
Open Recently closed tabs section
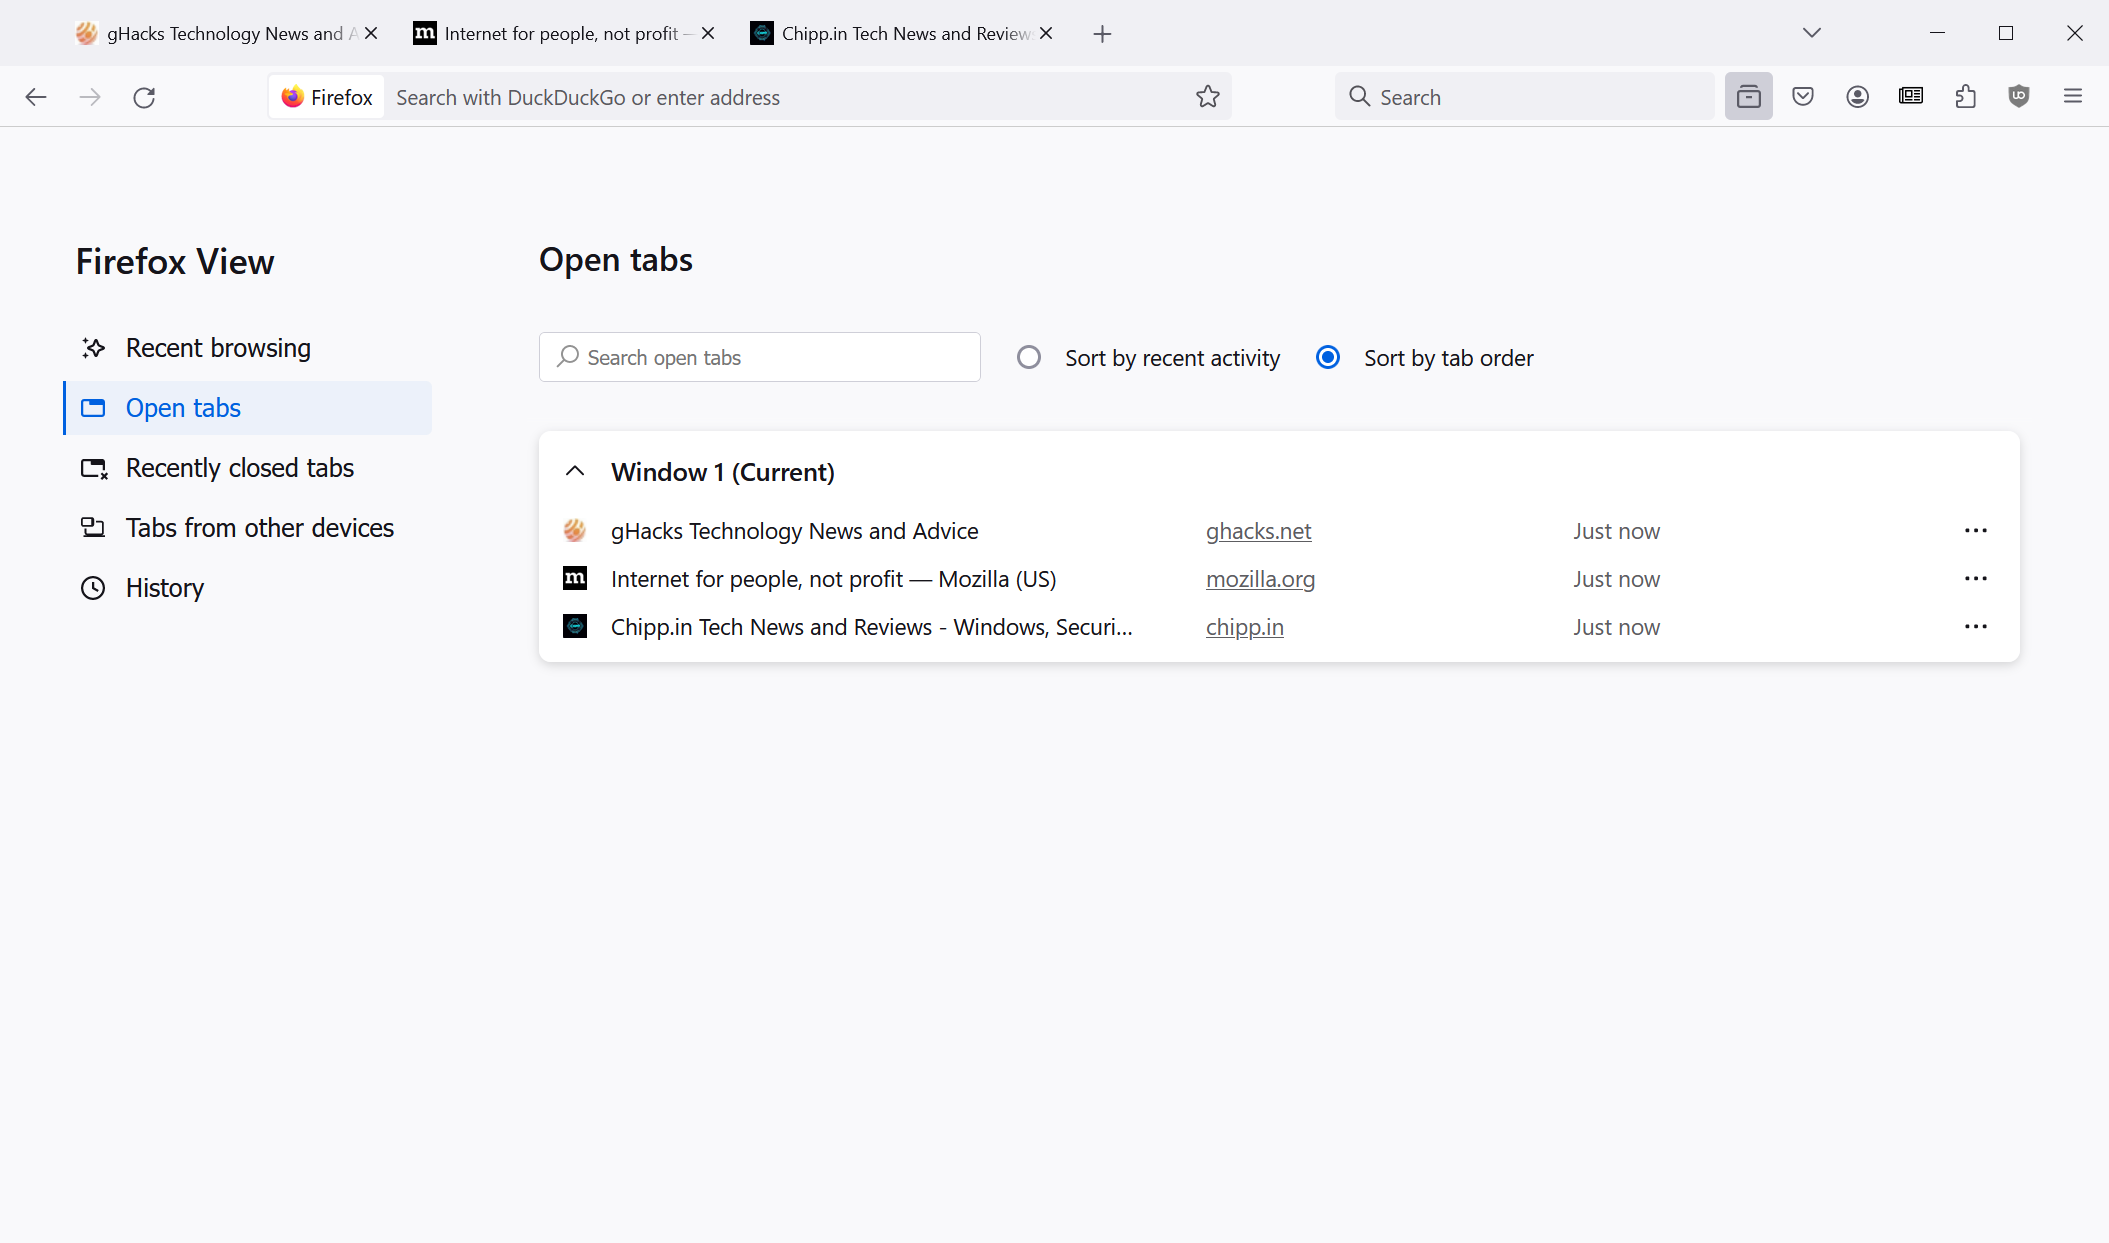pos(248,468)
